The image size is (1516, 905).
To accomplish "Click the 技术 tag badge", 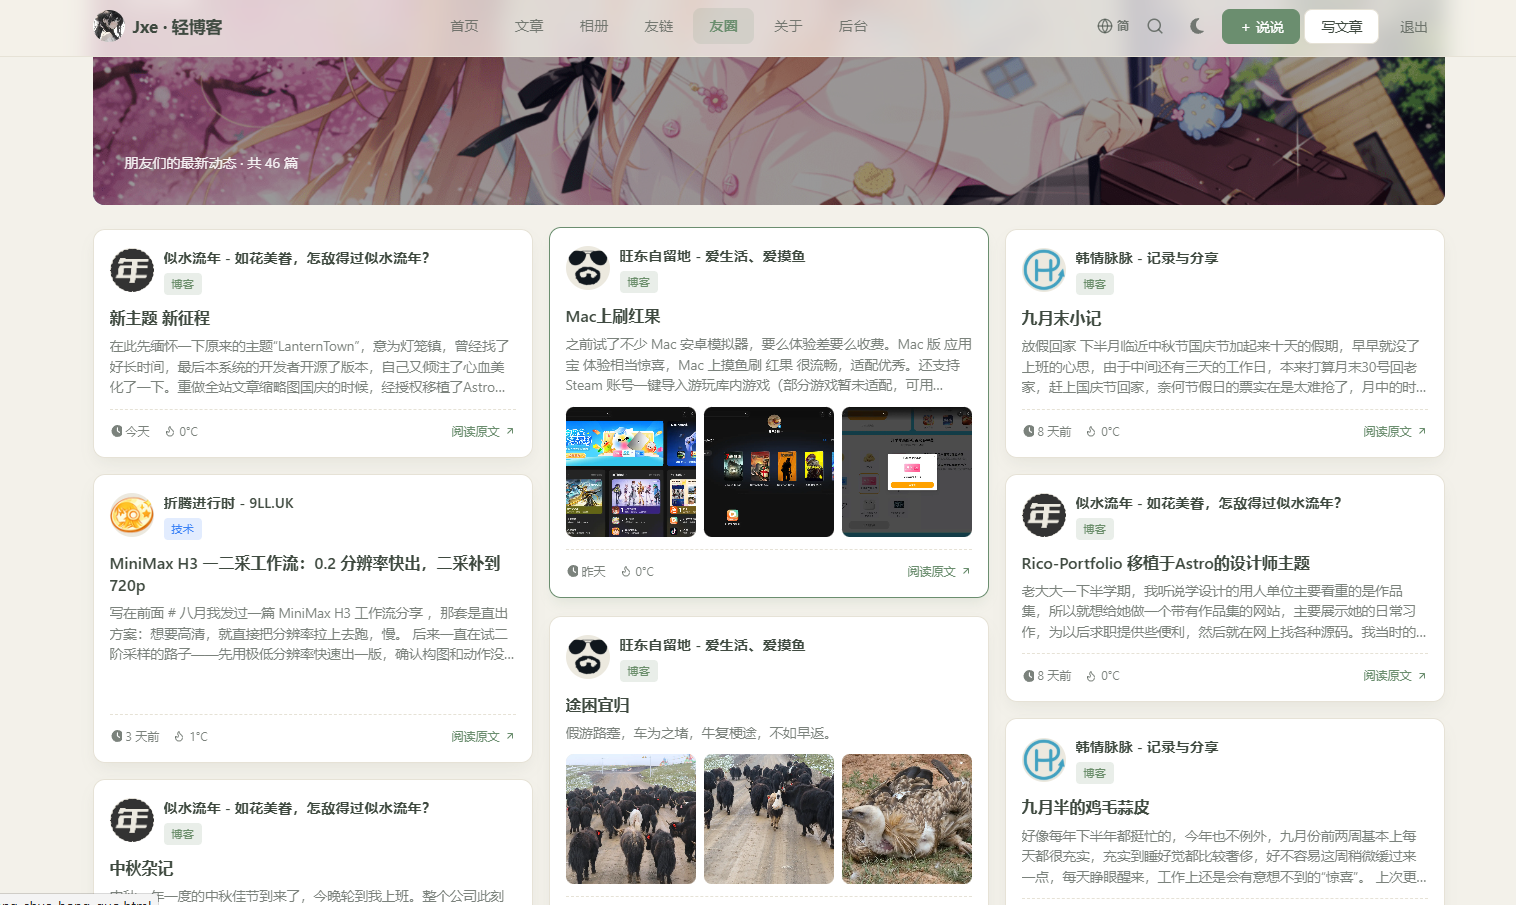I will [x=182, y=529].
